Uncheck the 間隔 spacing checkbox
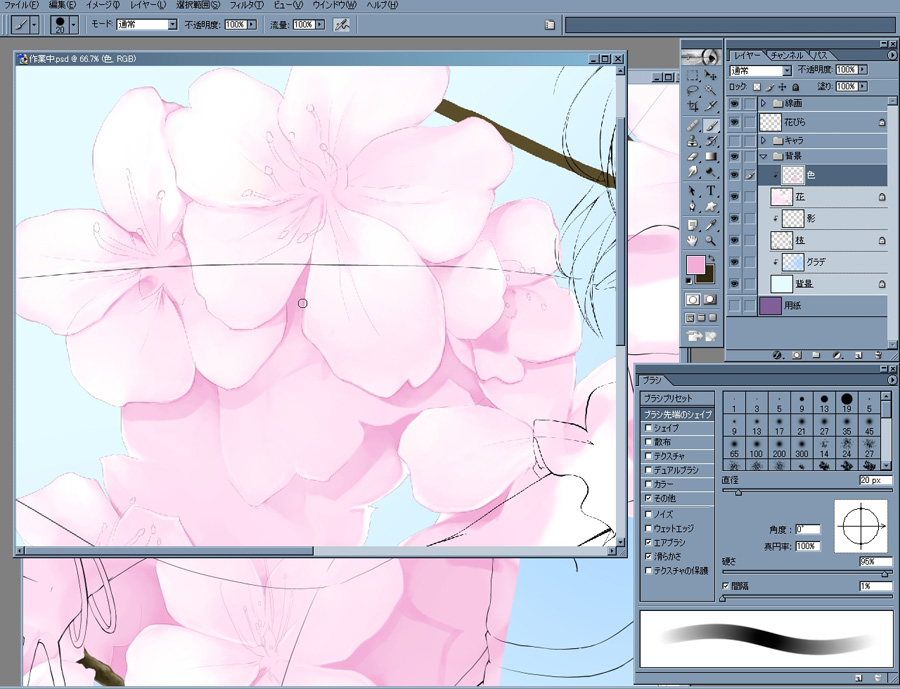This screenshot has height=689, width=900. point(726,586)
